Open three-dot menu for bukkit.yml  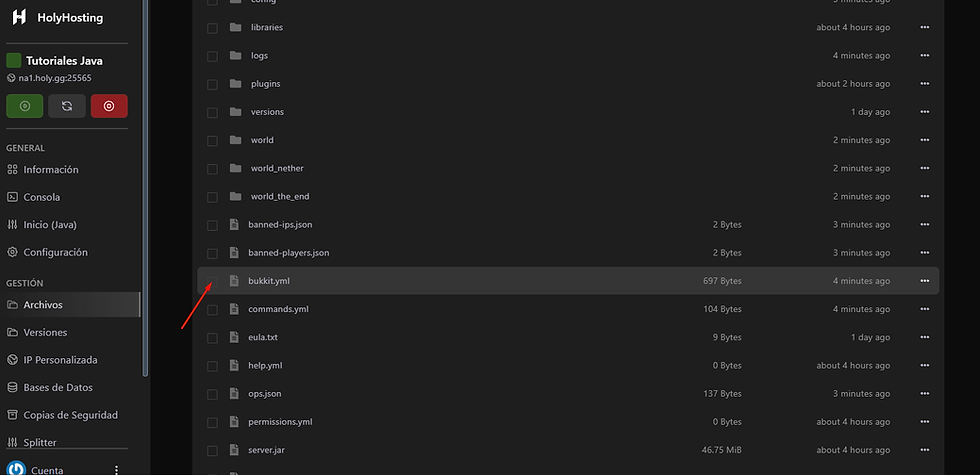click(x=924, y=281)
